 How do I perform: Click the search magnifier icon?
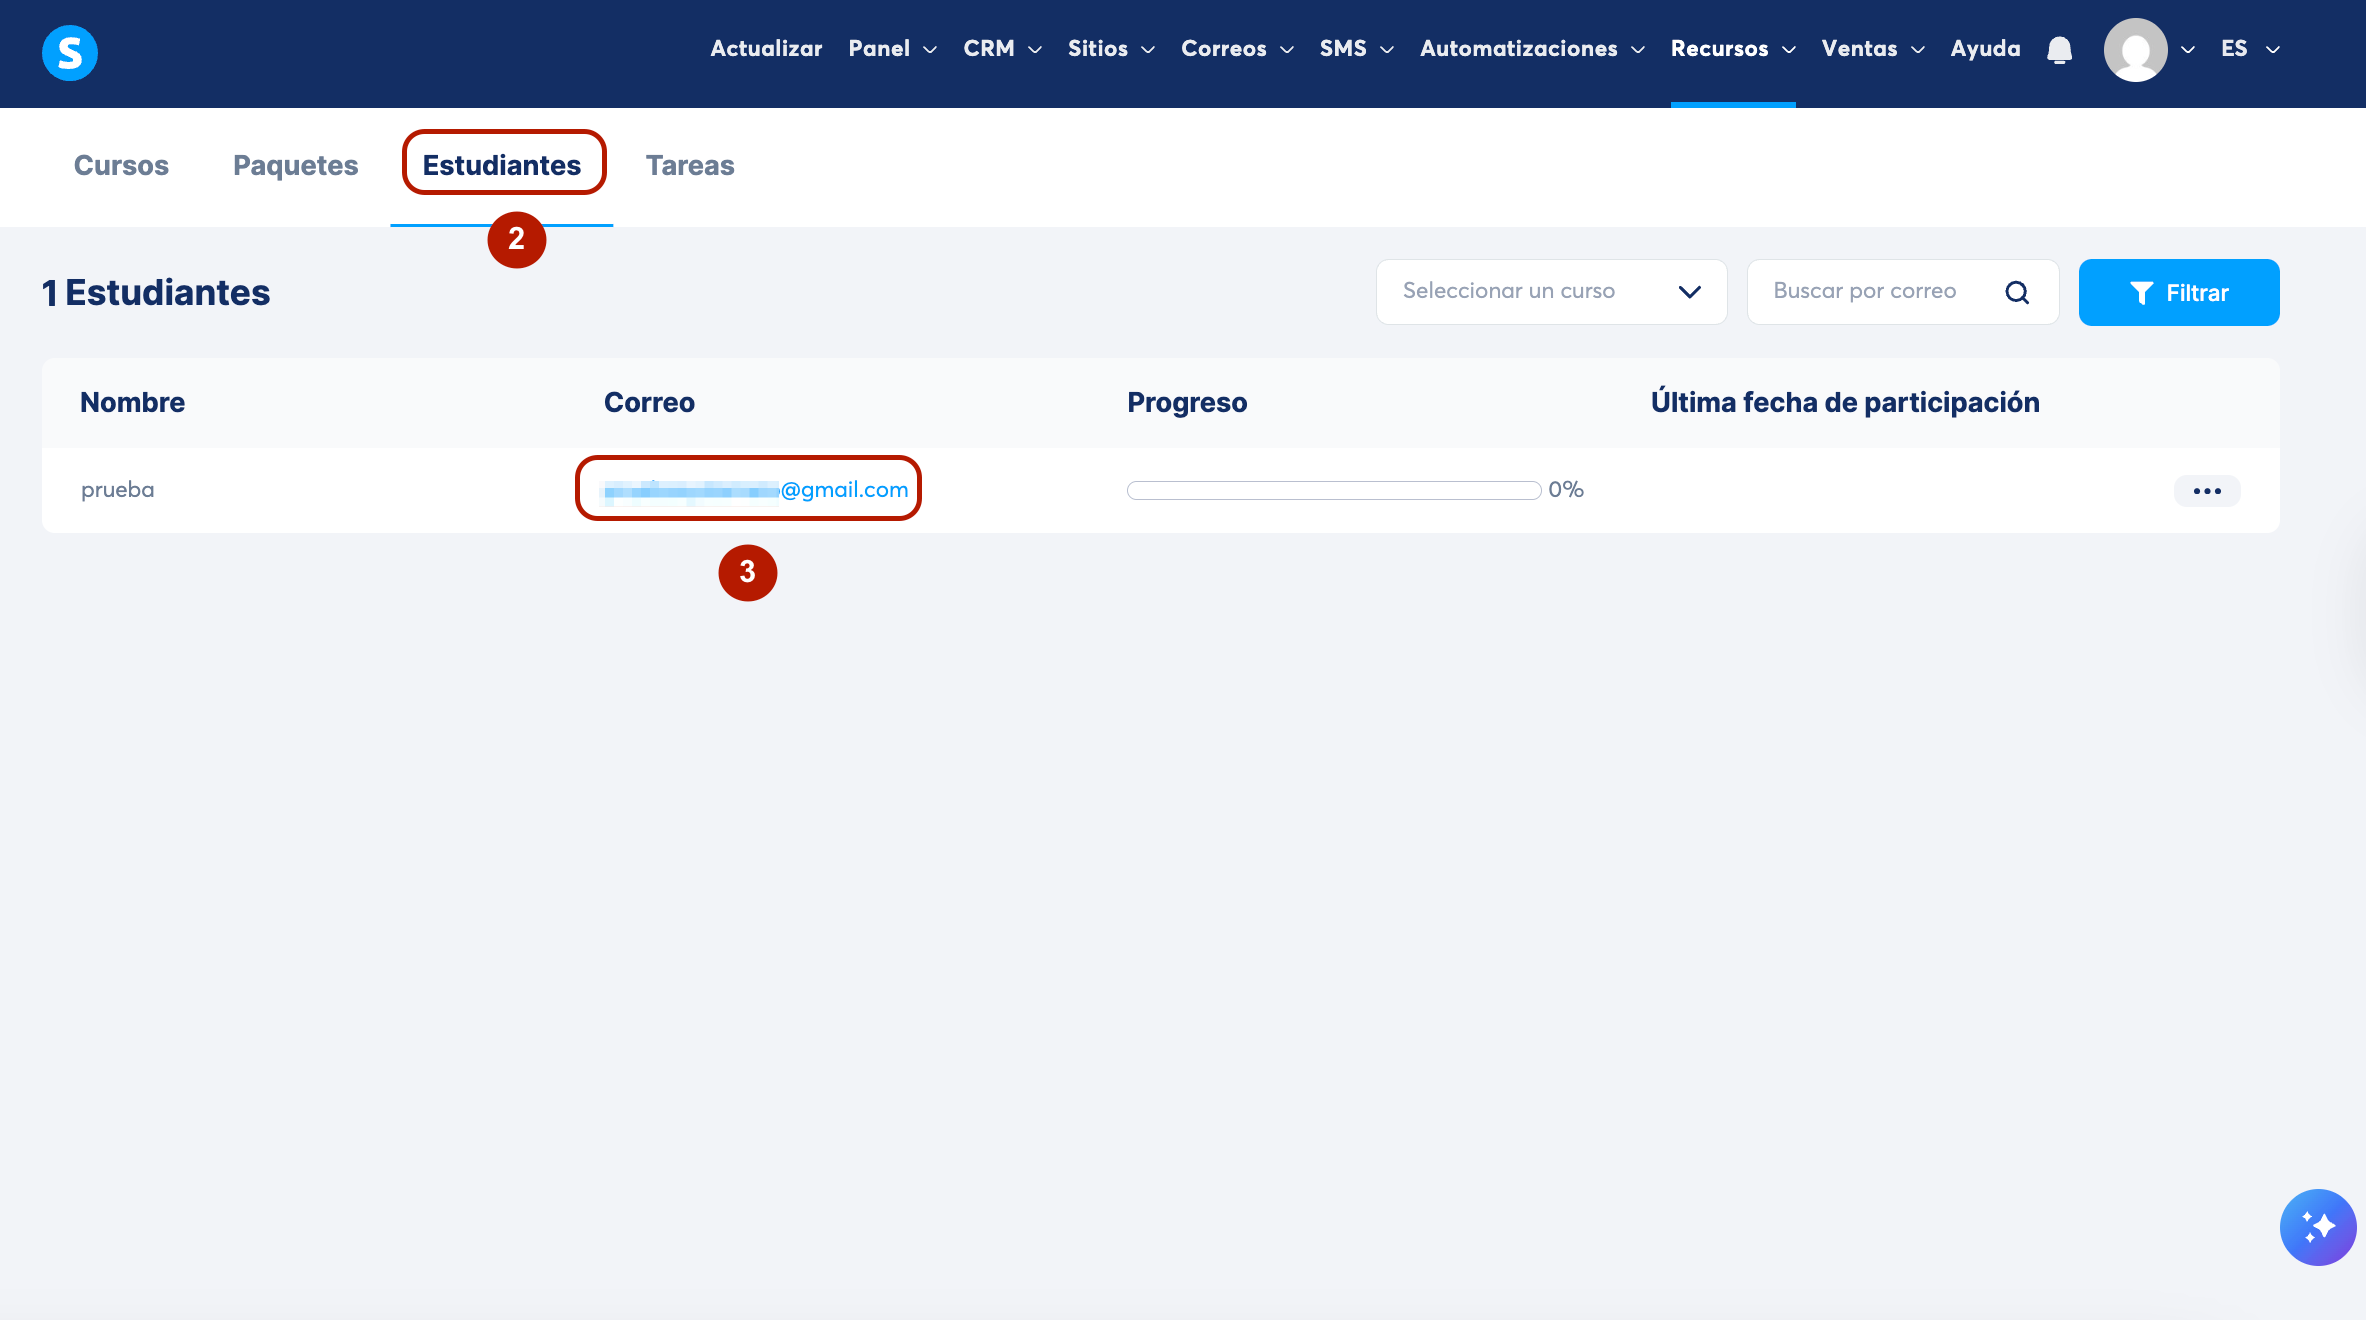[2017, 292]
